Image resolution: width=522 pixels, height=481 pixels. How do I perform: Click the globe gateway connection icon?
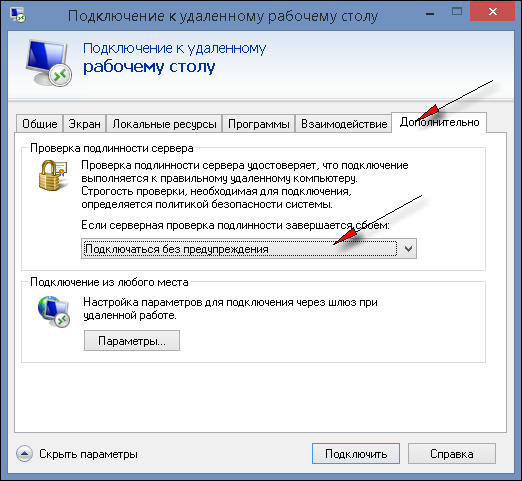pos(54,312)
